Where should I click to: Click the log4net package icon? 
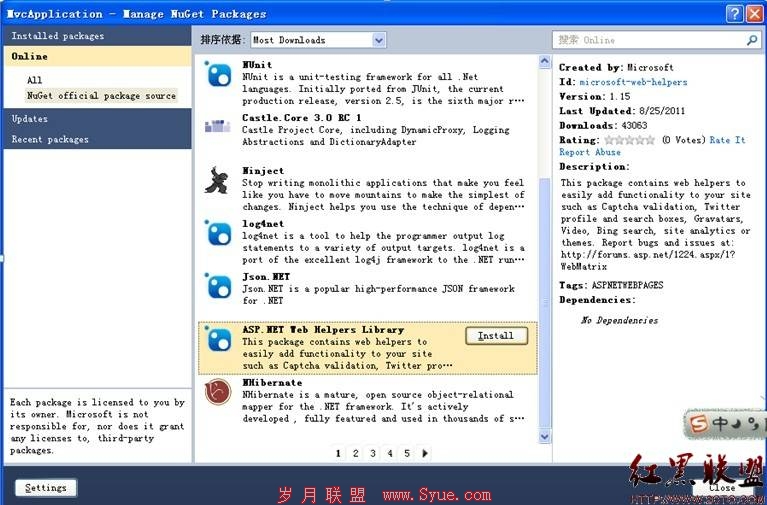pos(218,233)
